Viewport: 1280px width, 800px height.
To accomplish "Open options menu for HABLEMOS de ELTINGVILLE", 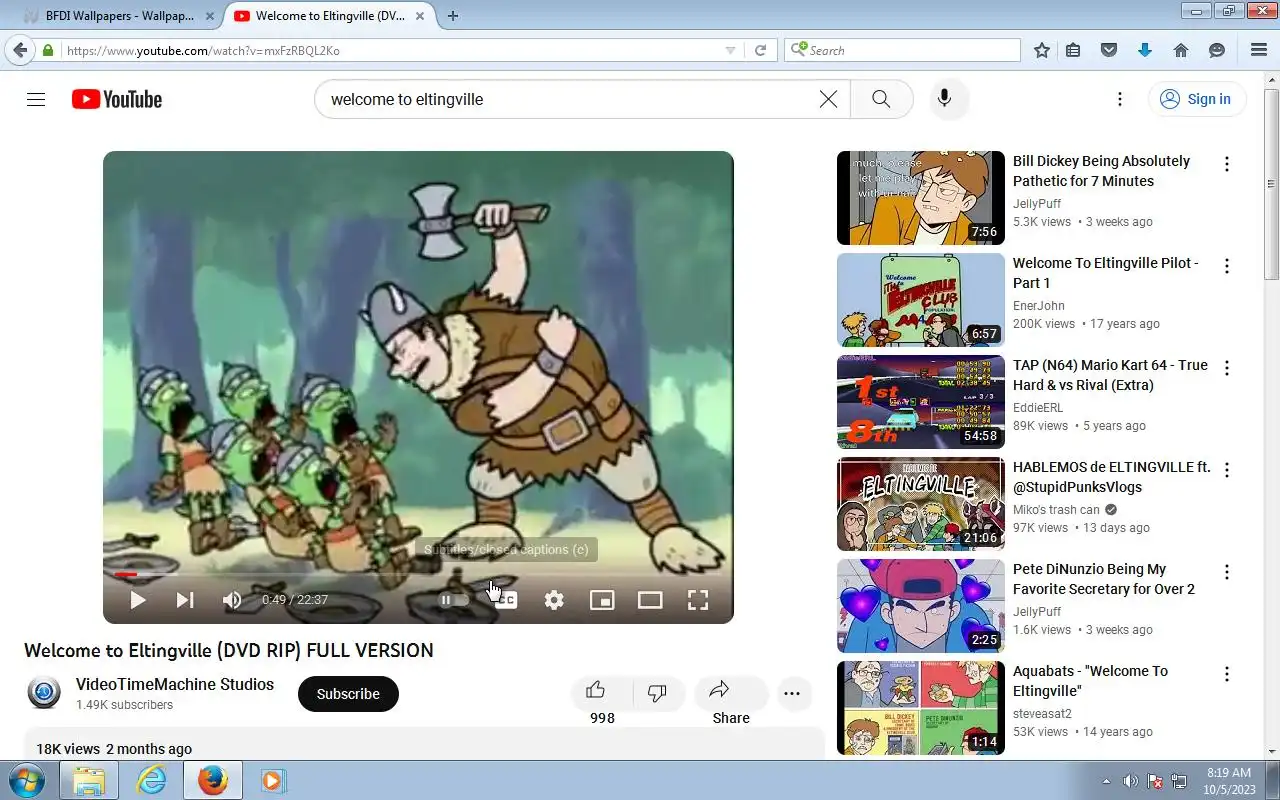I will tap(1227, 470).
